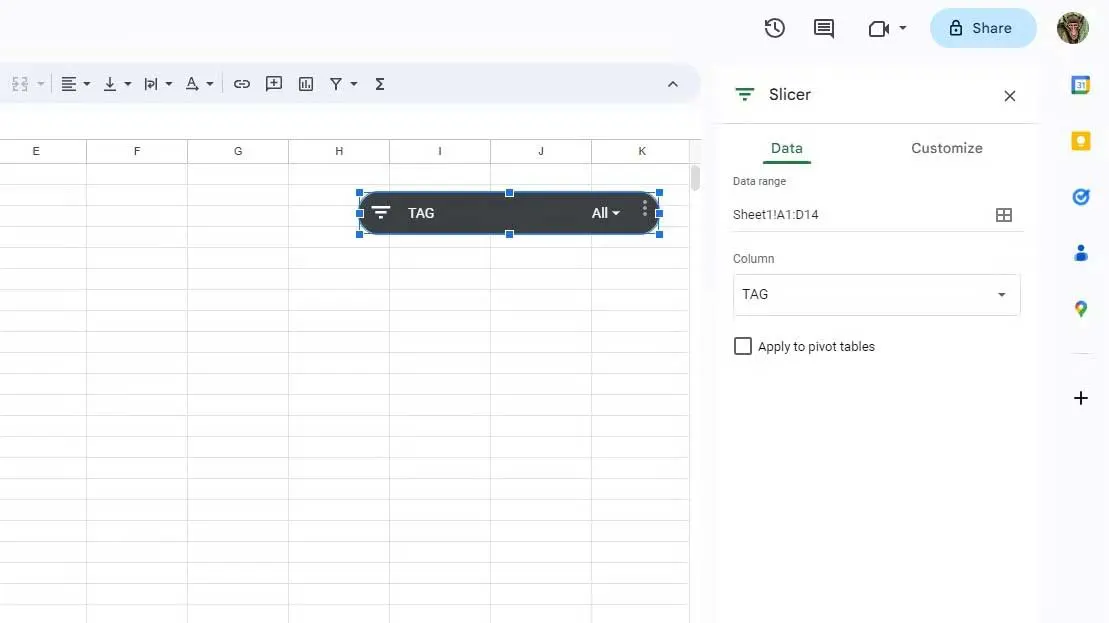Open the functions (Σ) menu
Image resolution: width=1109 pixels, height=623 pixels.
click(x=379, y=84)
